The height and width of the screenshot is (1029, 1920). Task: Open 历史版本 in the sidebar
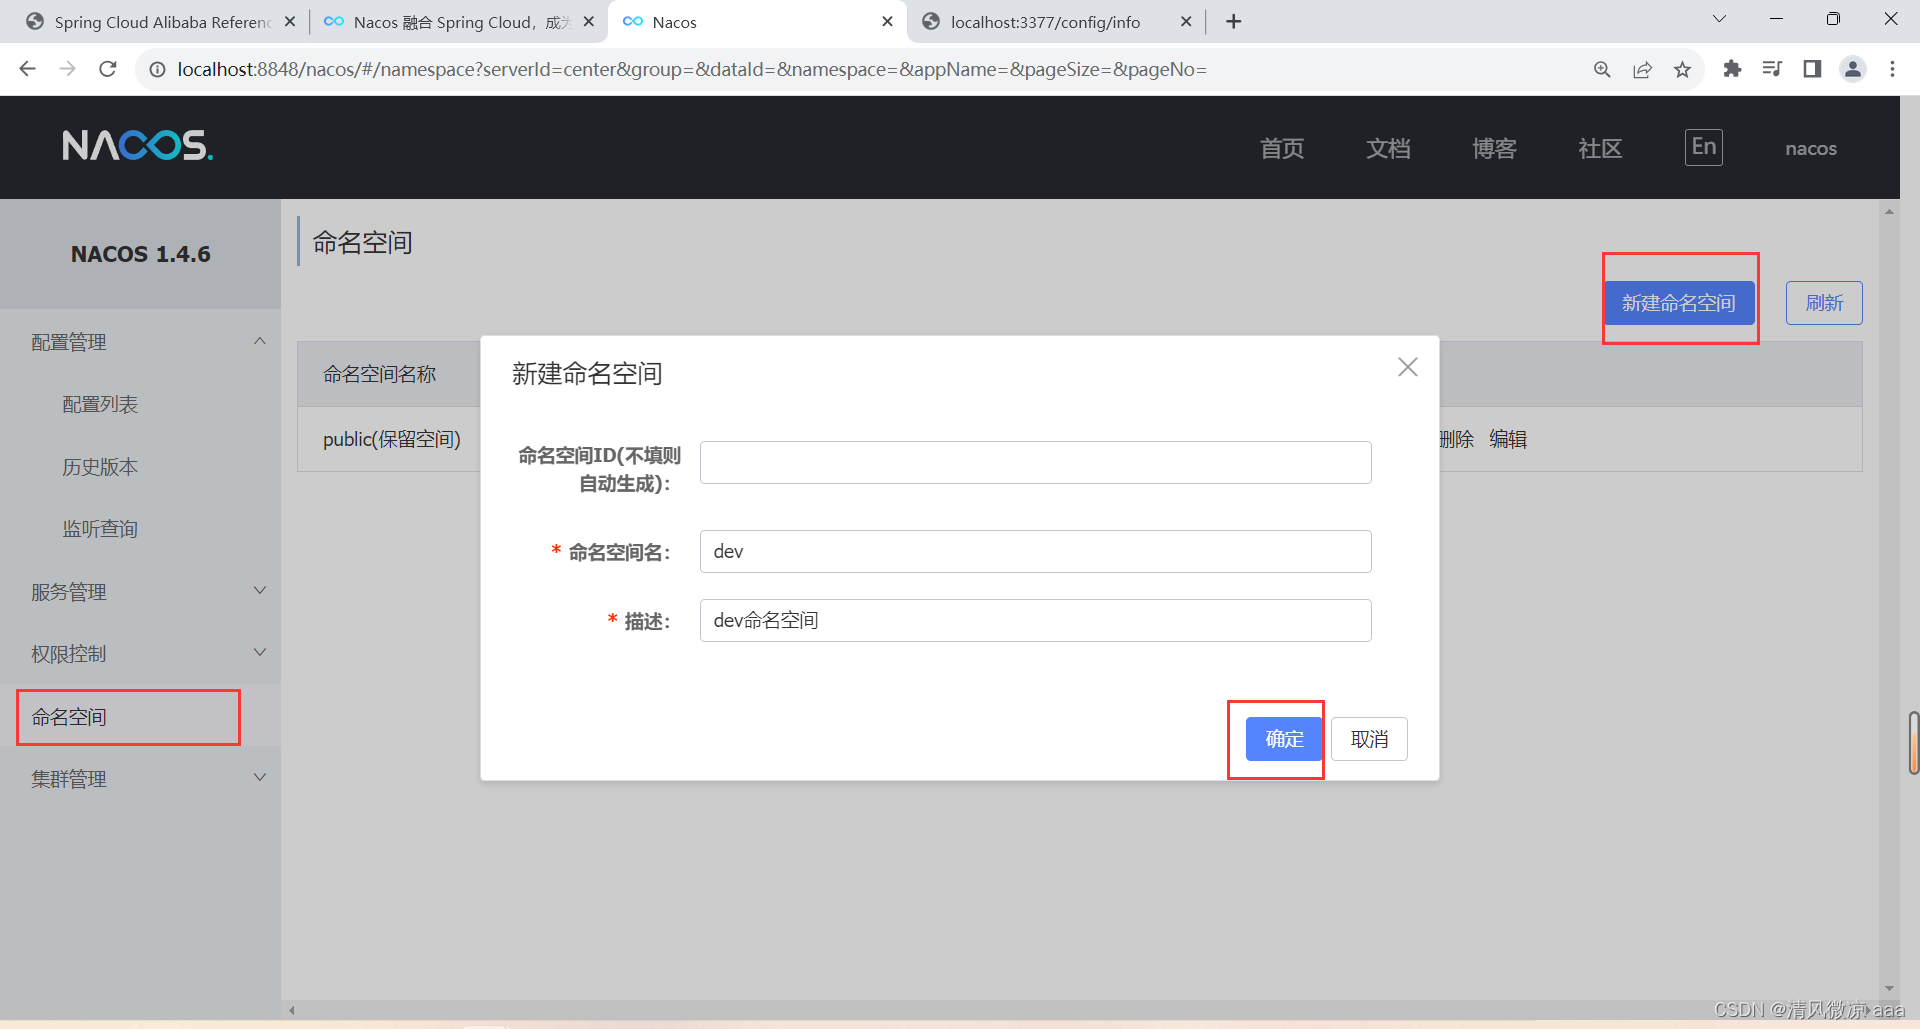pos(100,467)
